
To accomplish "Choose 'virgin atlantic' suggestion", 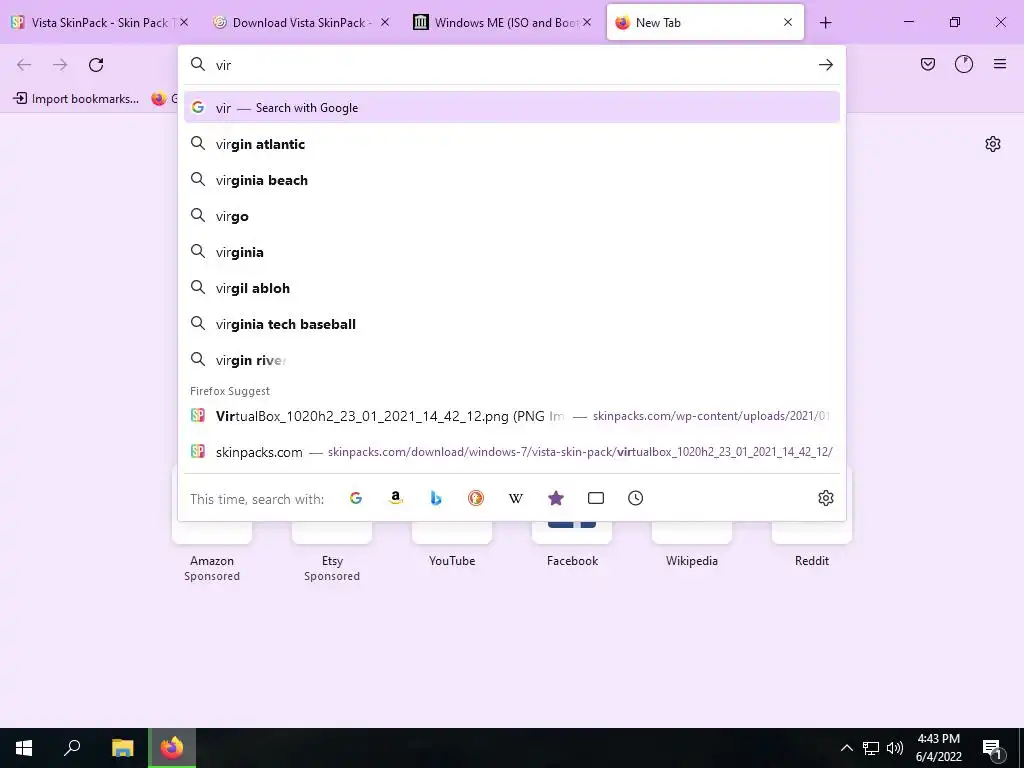I will [x=512, y=144].
